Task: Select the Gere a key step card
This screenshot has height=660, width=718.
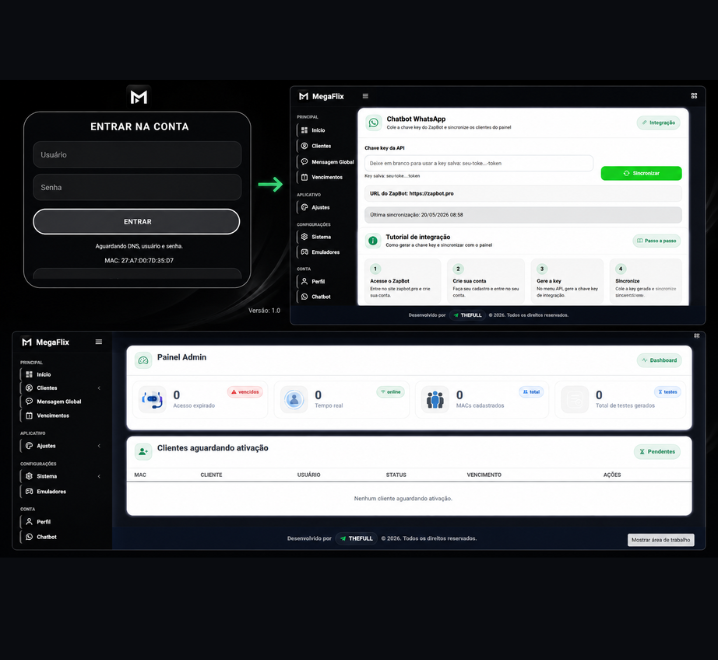Action: click(567, 281)
